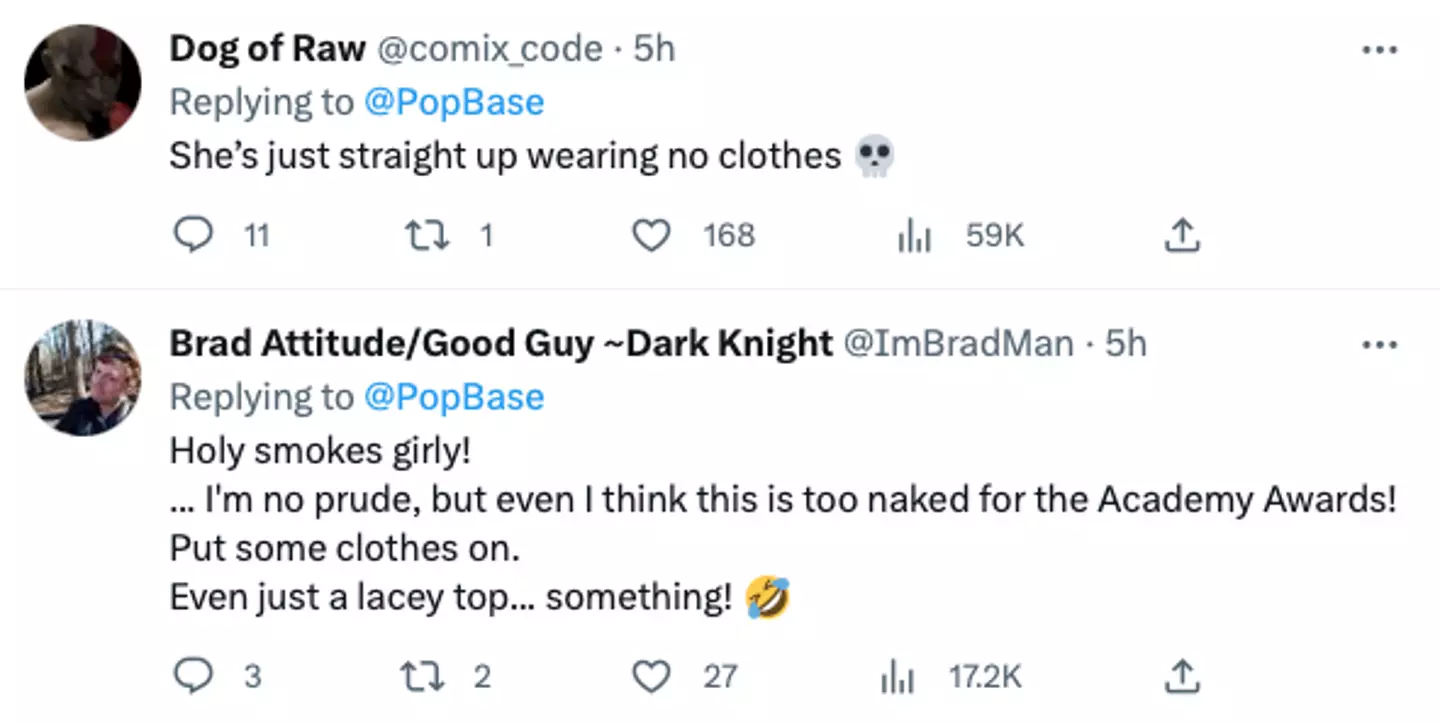Retweet Dog of Raw's tweet
This screenshot has height=724, width=1440.
pos(422,235)
